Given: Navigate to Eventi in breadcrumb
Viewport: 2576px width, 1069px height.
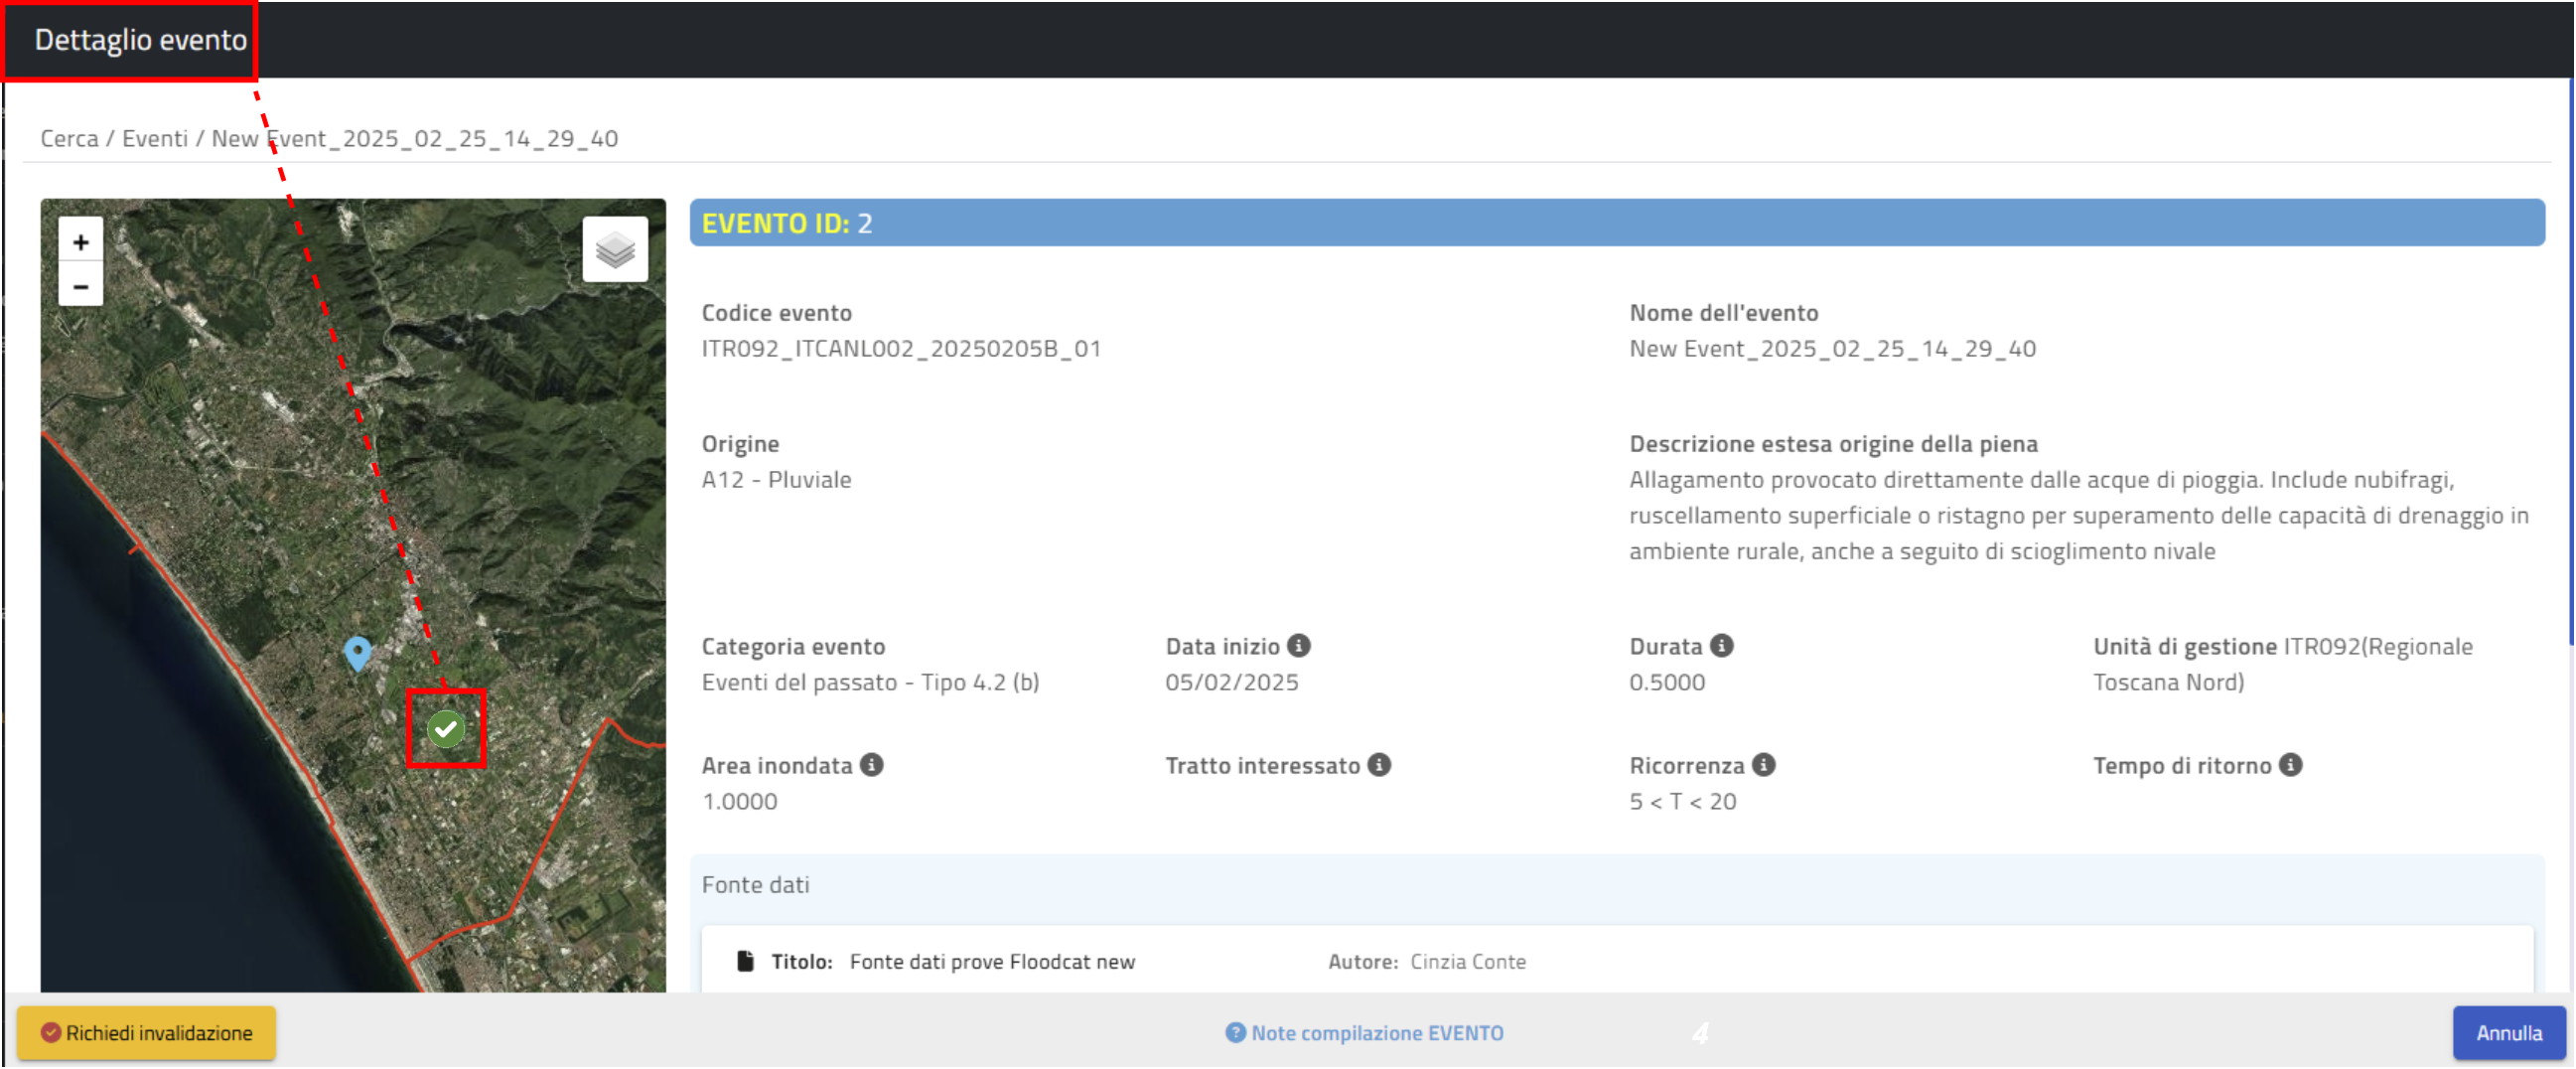Looking at the screenshot, I should pos(154,139).
